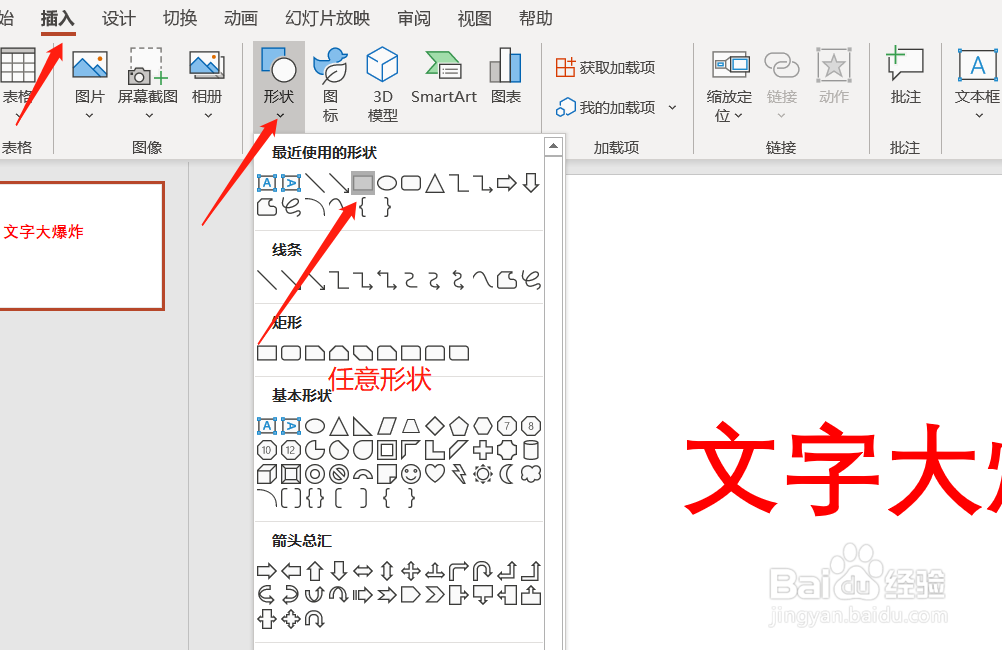Open the 帮助 tab
The image size is (1002, 650).
click(x=536, y=19)
